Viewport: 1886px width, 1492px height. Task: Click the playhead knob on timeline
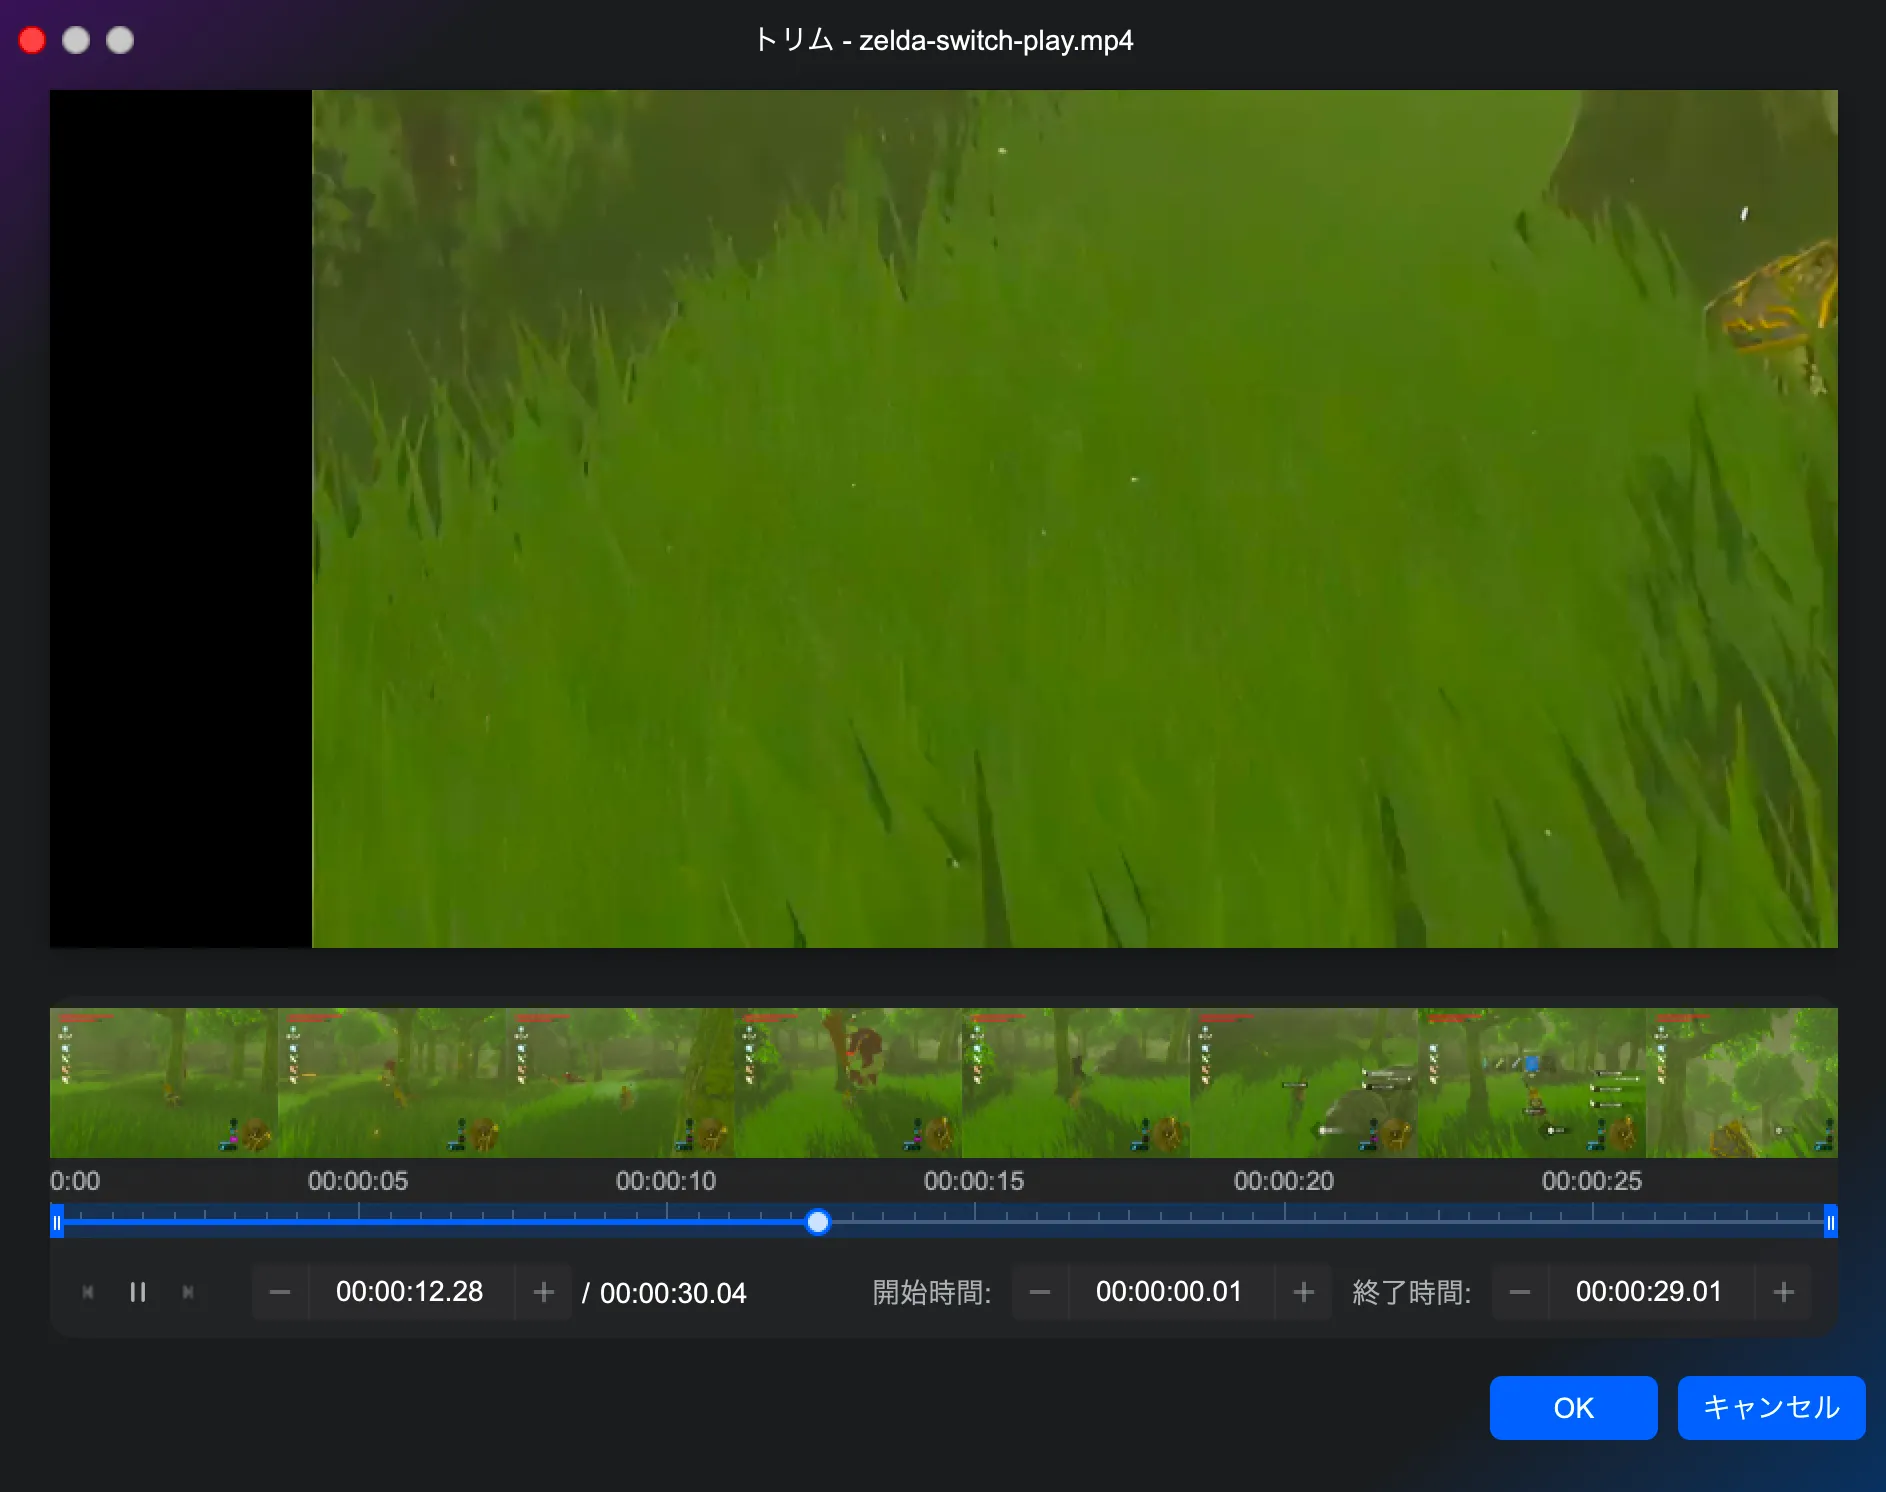(818, 1221)
